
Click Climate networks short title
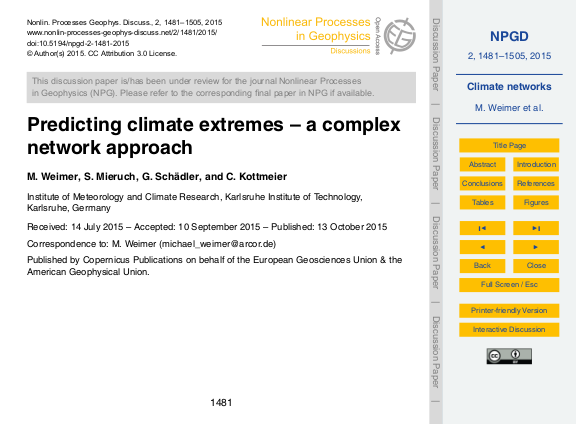tap(509, 87)
